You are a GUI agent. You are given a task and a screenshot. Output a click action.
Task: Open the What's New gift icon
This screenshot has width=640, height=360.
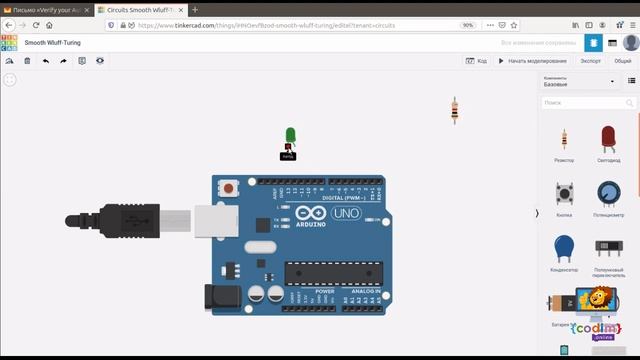click(620, 25)
